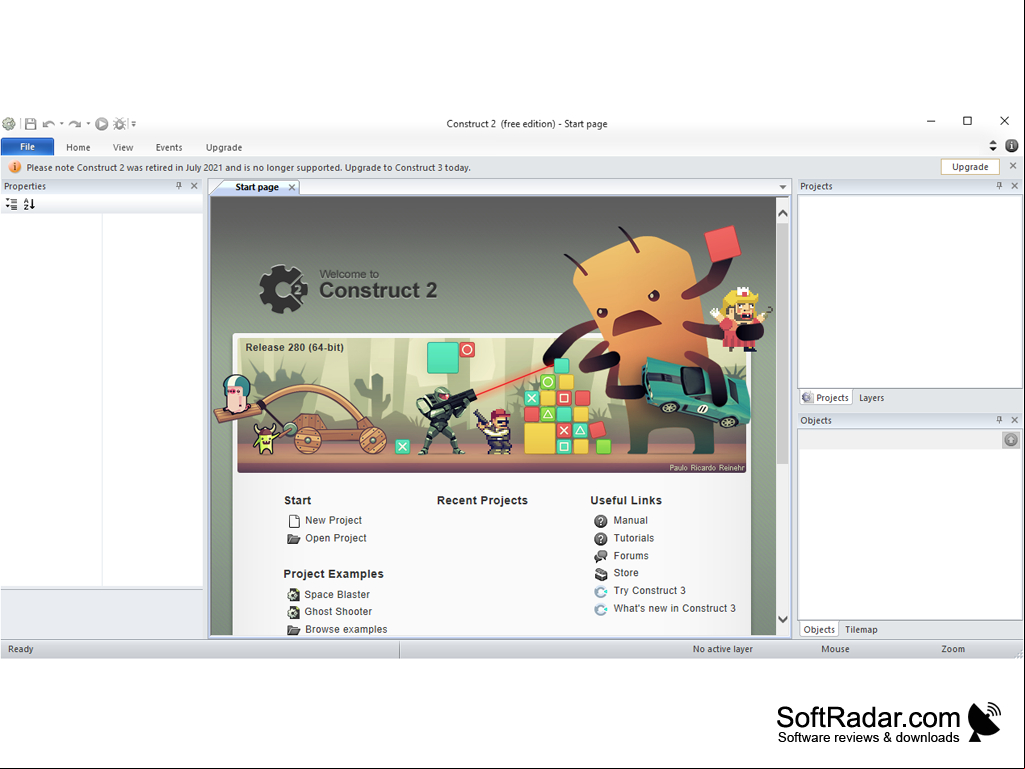The image size is (1025, 769).
Task: Redo the action in the quick toolbar
Action: (x=75, y=124)
